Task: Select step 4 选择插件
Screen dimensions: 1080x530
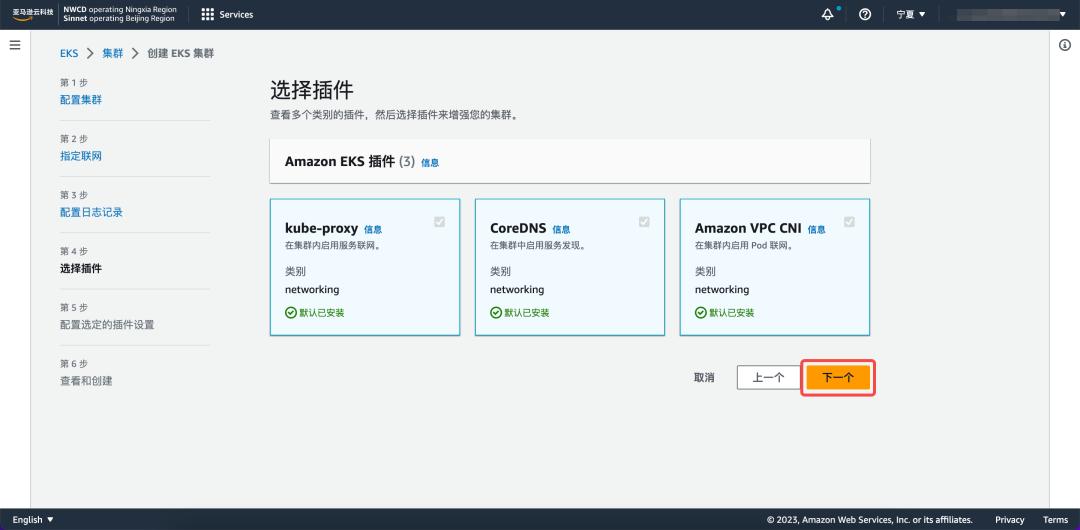Action: tap(81, 269)
